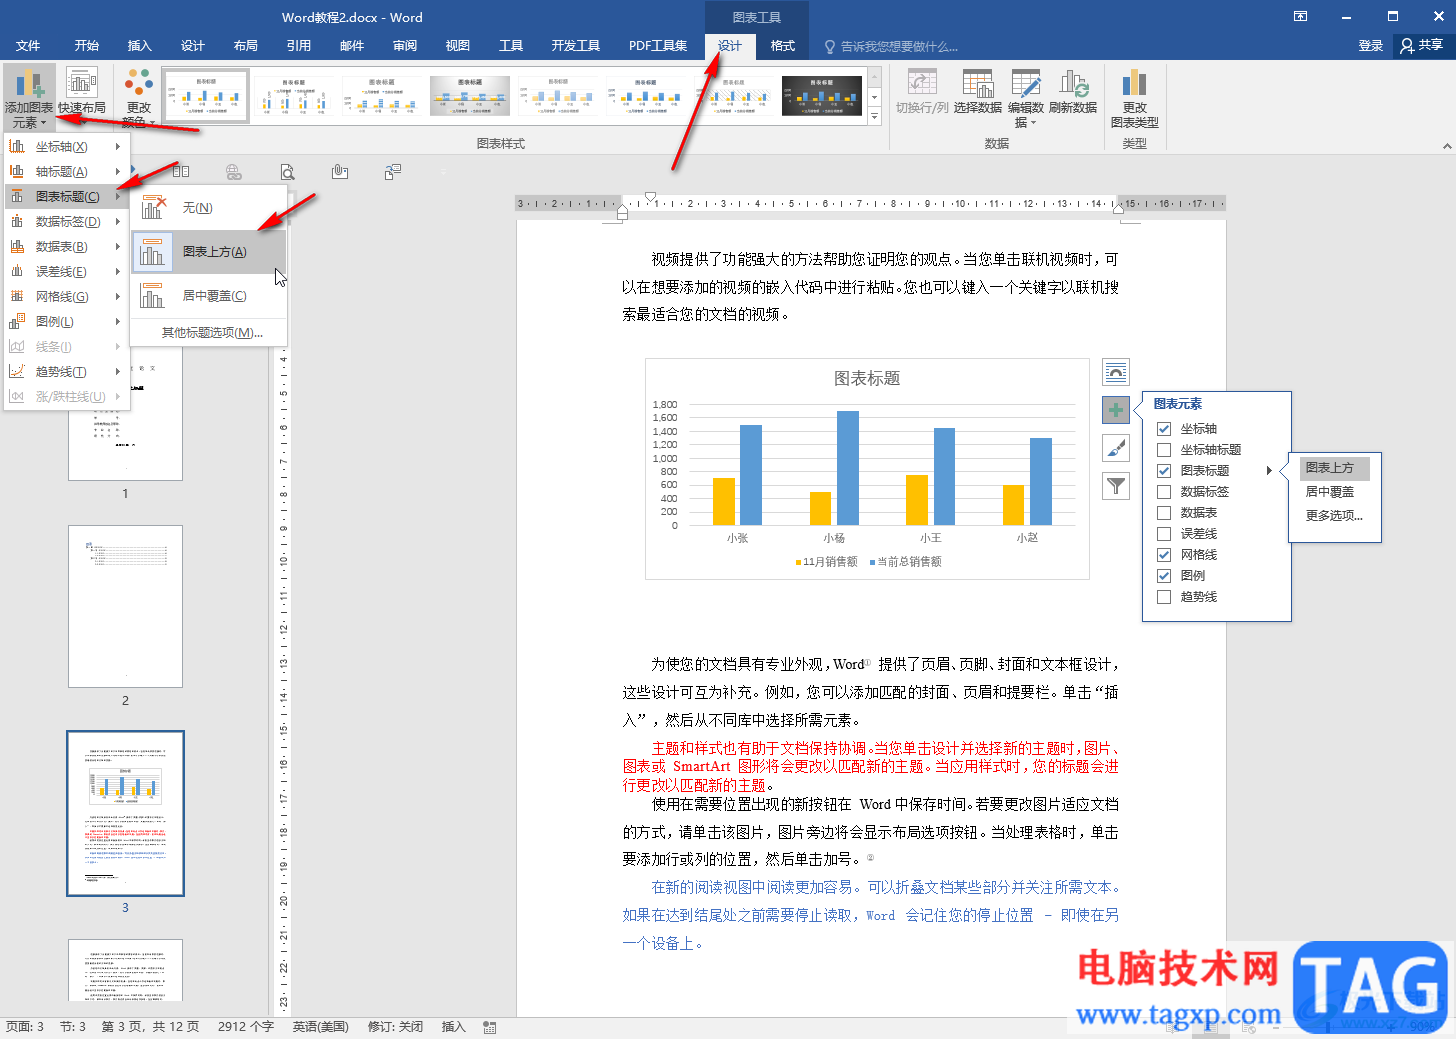Enable the 数据标签 checkbox

1164,492
